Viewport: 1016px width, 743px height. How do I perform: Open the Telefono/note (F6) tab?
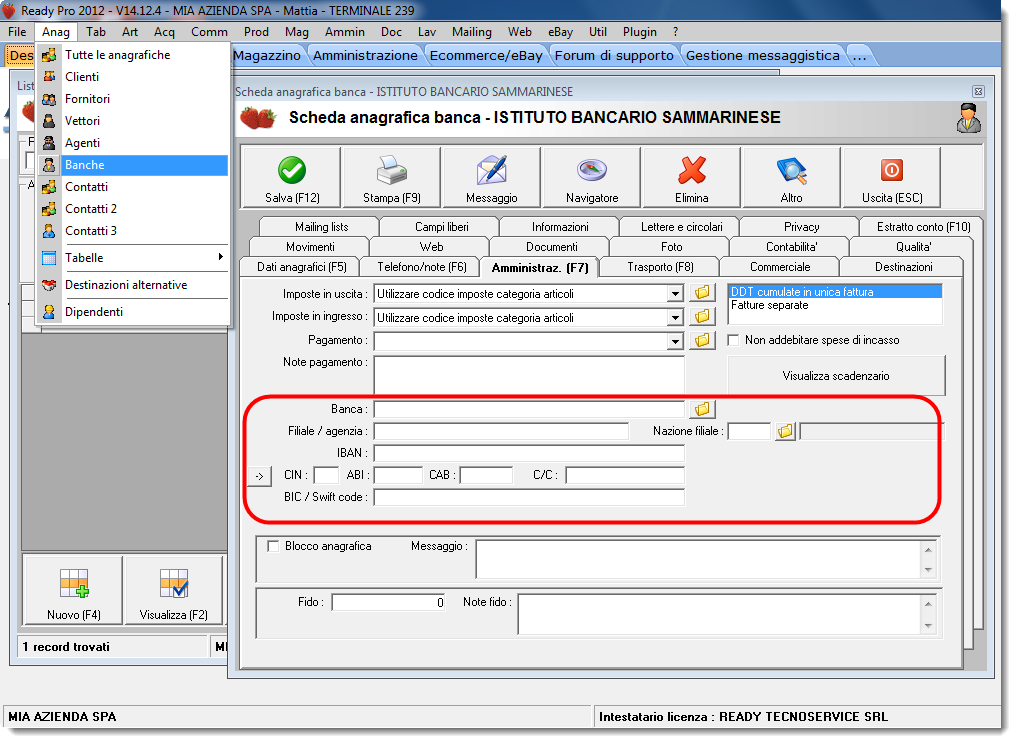point(422,267)
